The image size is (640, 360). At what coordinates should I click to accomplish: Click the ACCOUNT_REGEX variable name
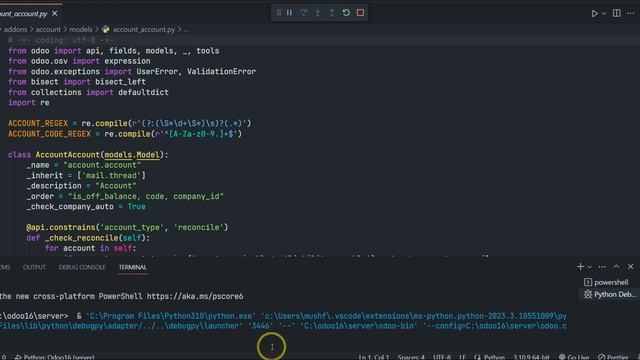[x=38, y=123]
